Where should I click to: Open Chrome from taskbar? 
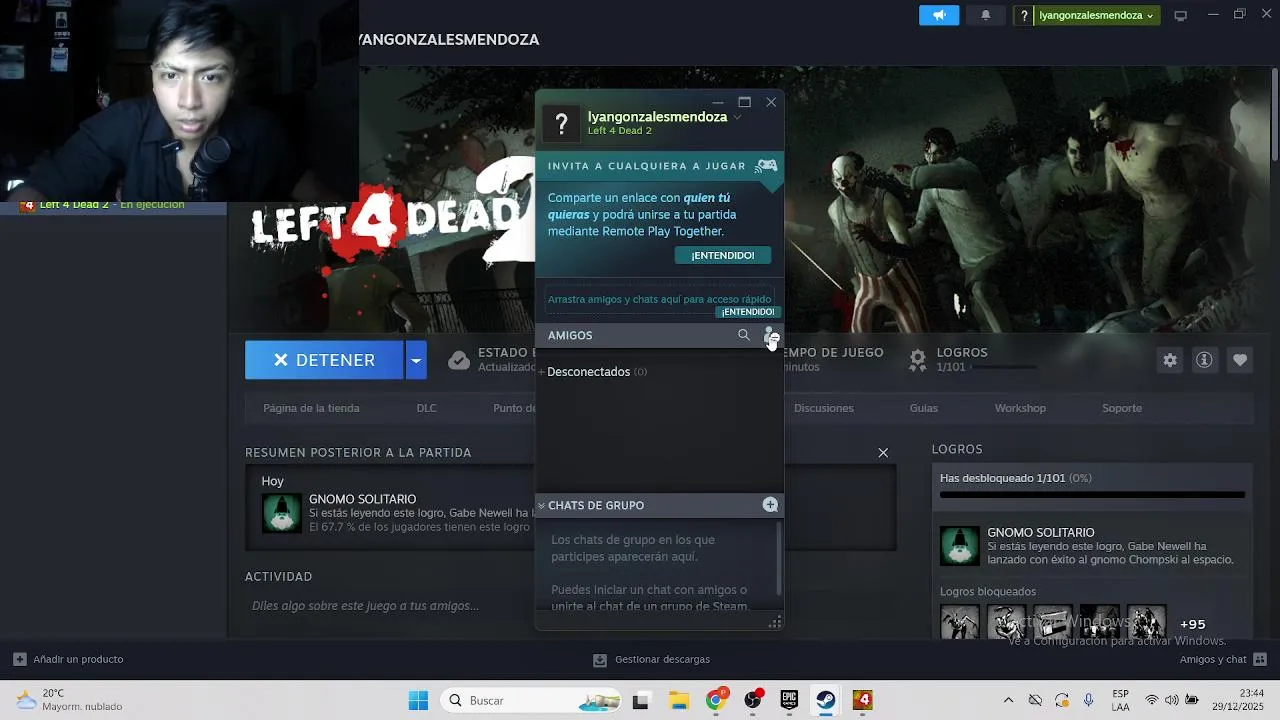(716, 701)
